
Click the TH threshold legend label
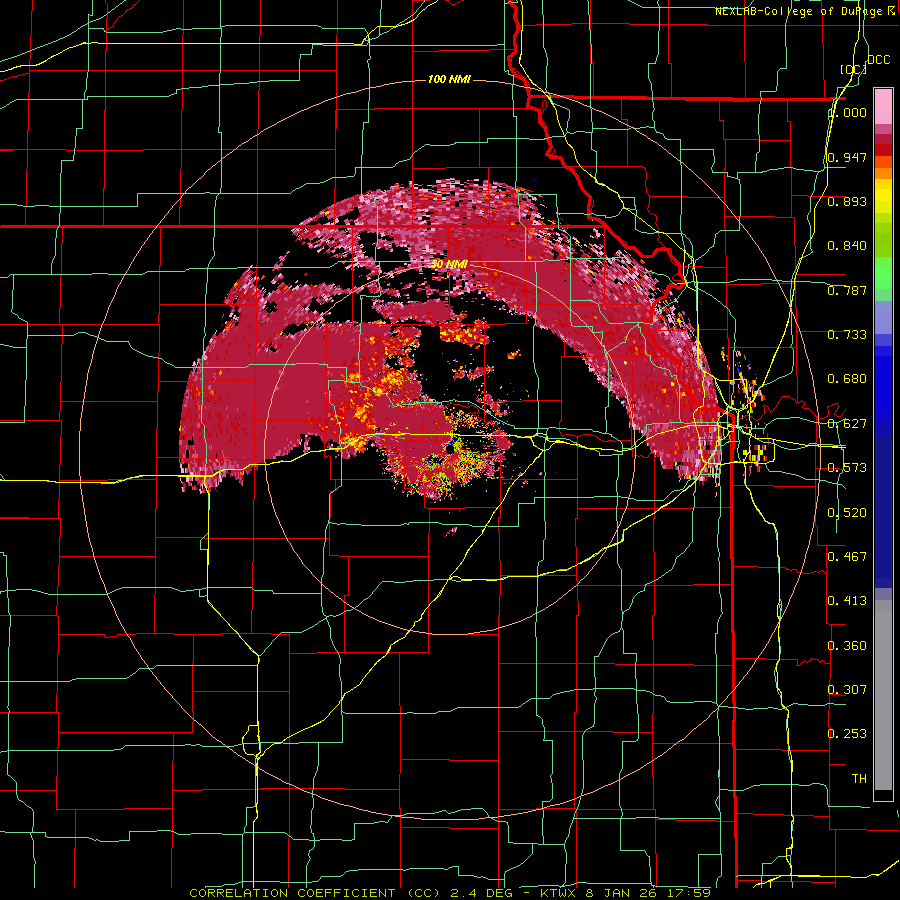[x=859, y=779]
